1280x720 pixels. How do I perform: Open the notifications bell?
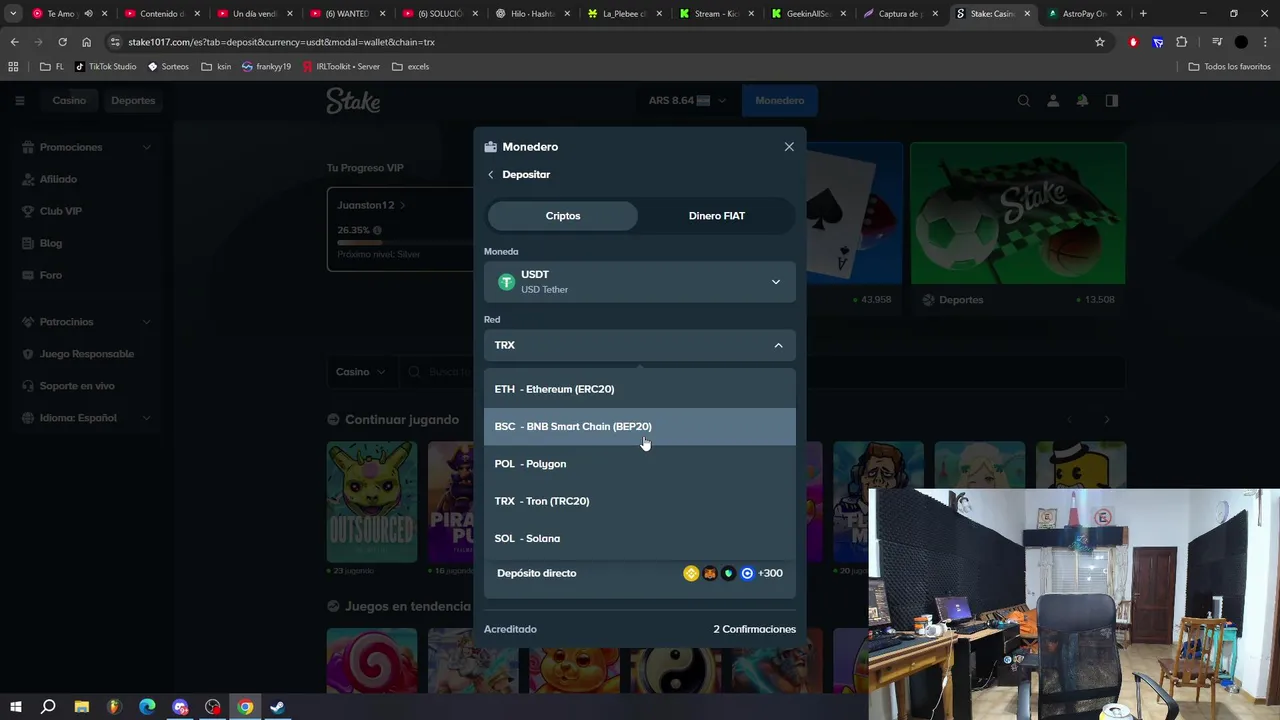[1082, 100]
